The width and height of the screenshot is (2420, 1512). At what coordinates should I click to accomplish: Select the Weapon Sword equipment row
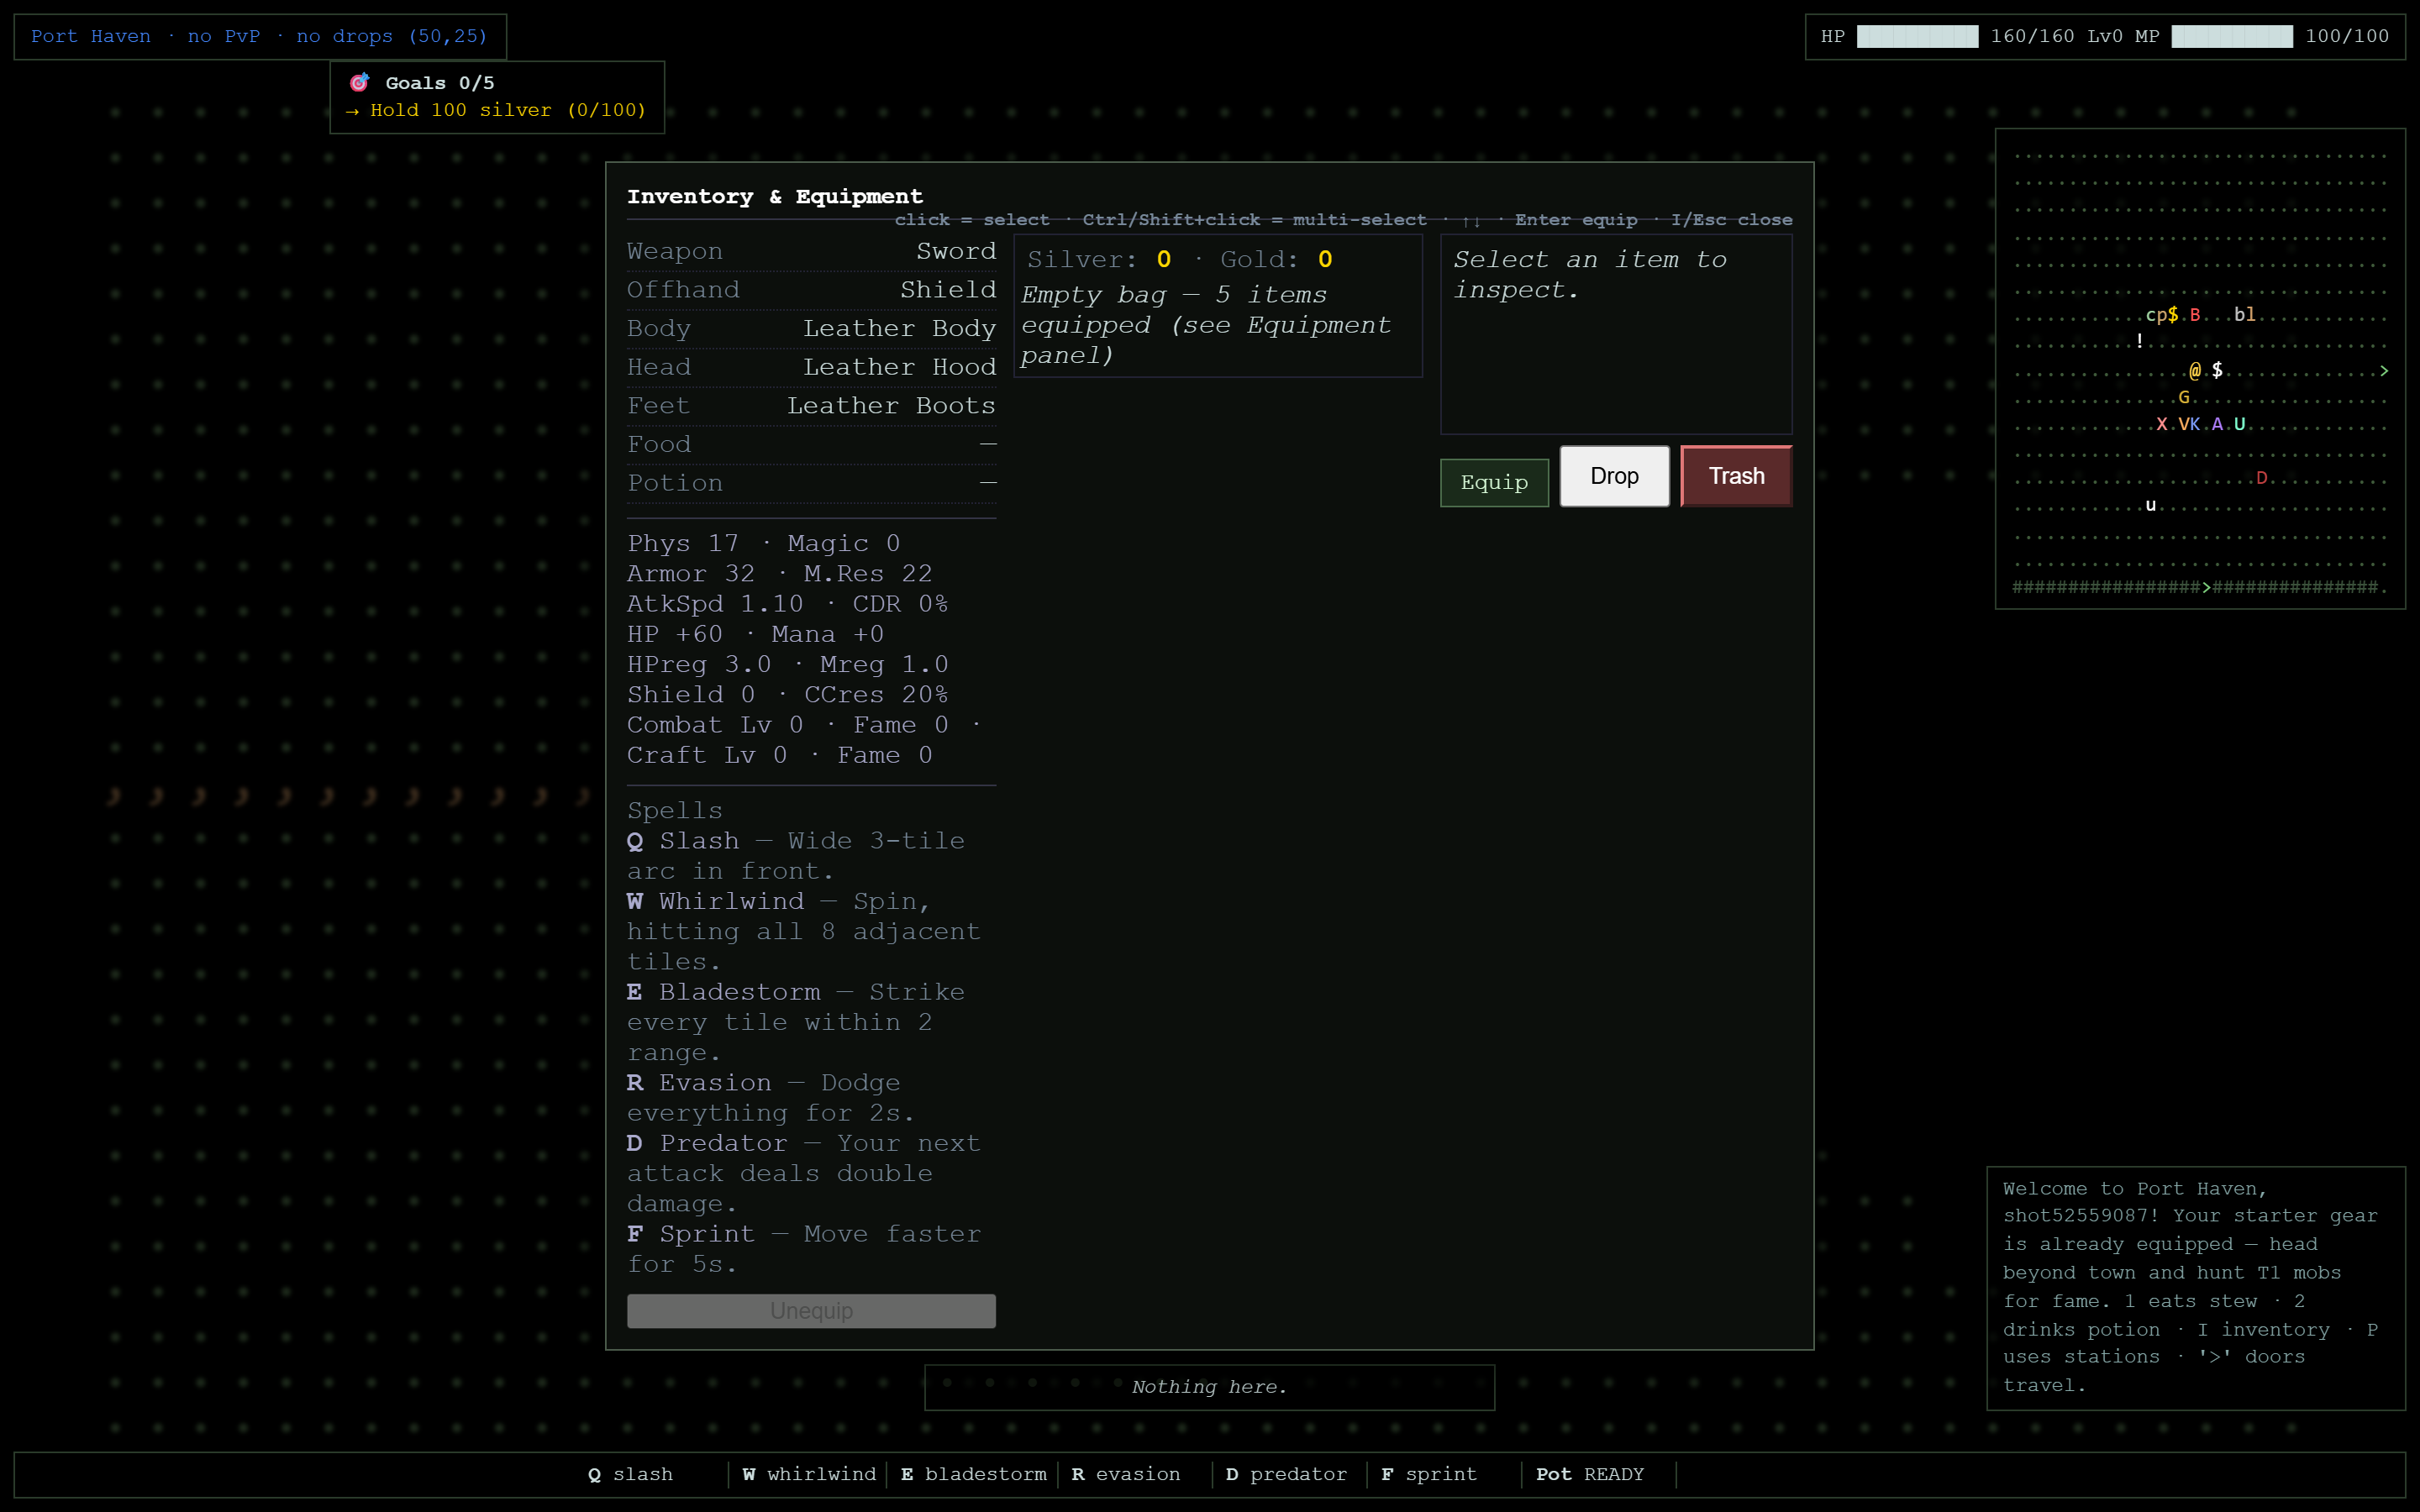point(811,251)
